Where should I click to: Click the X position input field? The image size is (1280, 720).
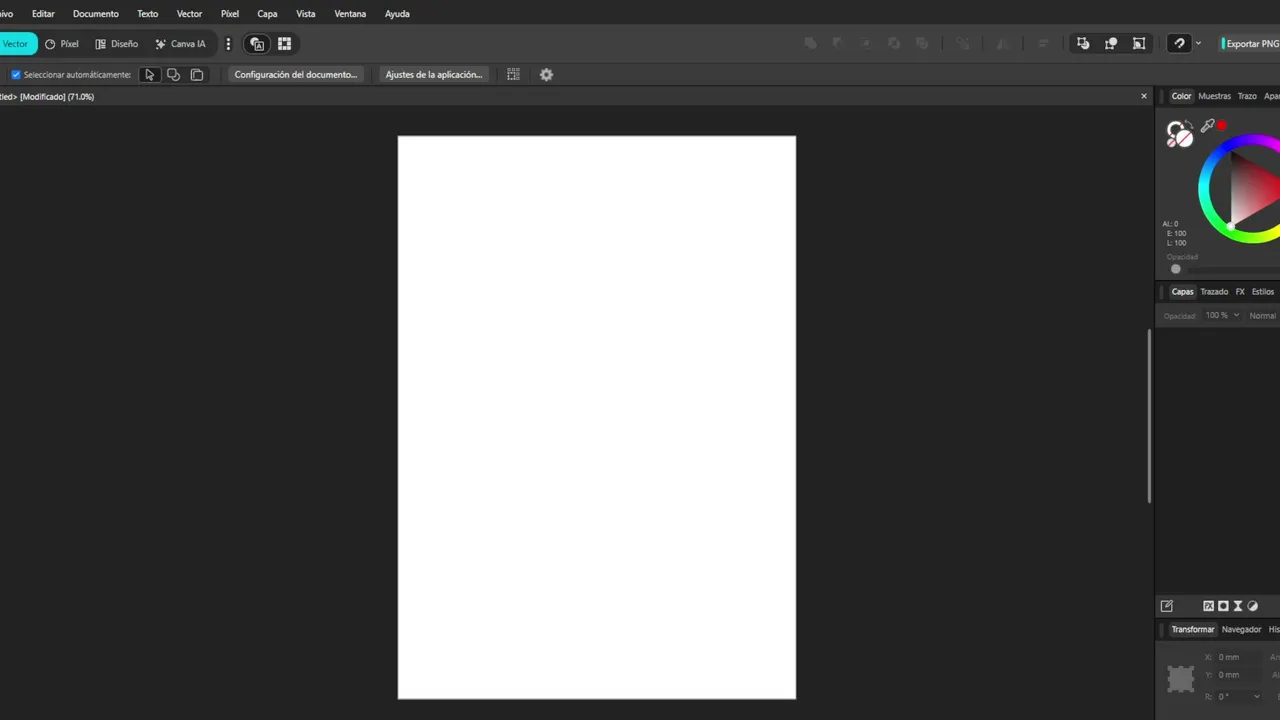coord(1240,657)
